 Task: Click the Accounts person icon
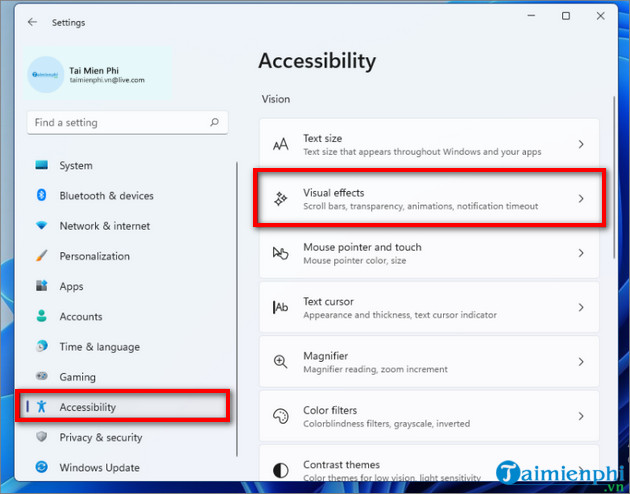[x=41, y=316]
